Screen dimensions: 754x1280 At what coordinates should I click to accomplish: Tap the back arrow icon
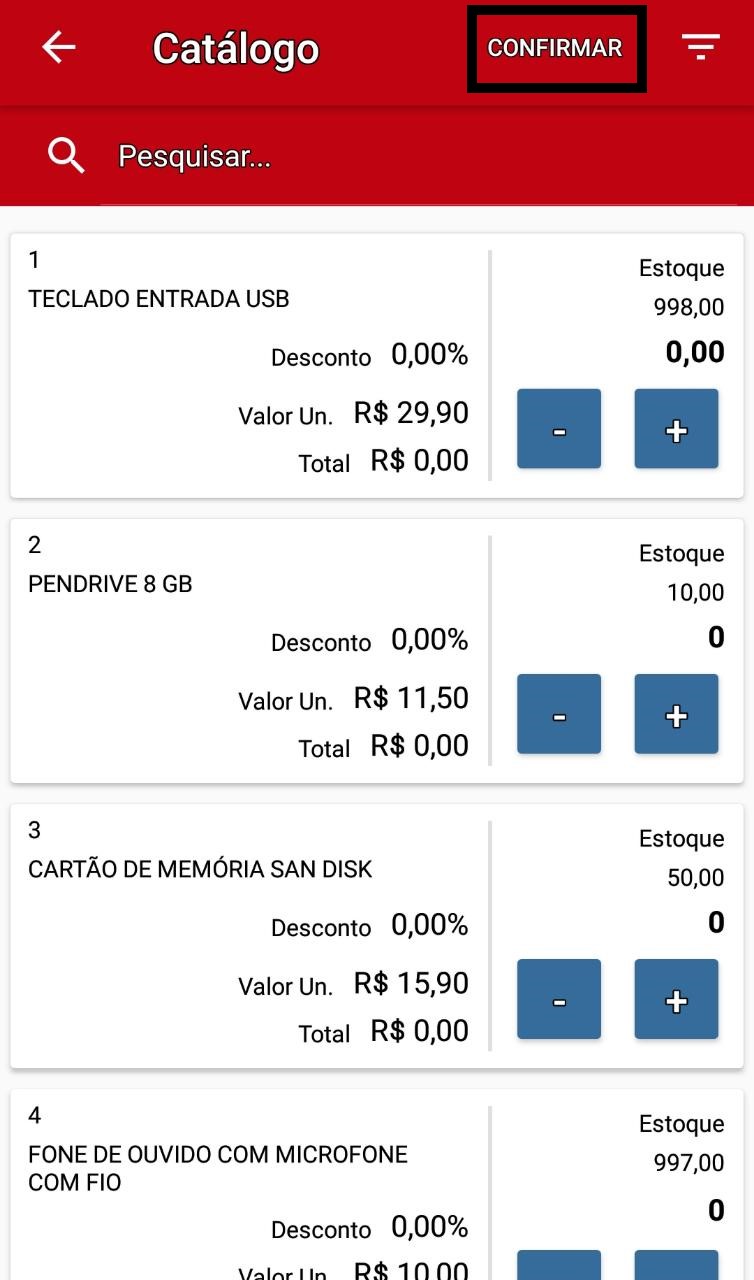point(59,47)
